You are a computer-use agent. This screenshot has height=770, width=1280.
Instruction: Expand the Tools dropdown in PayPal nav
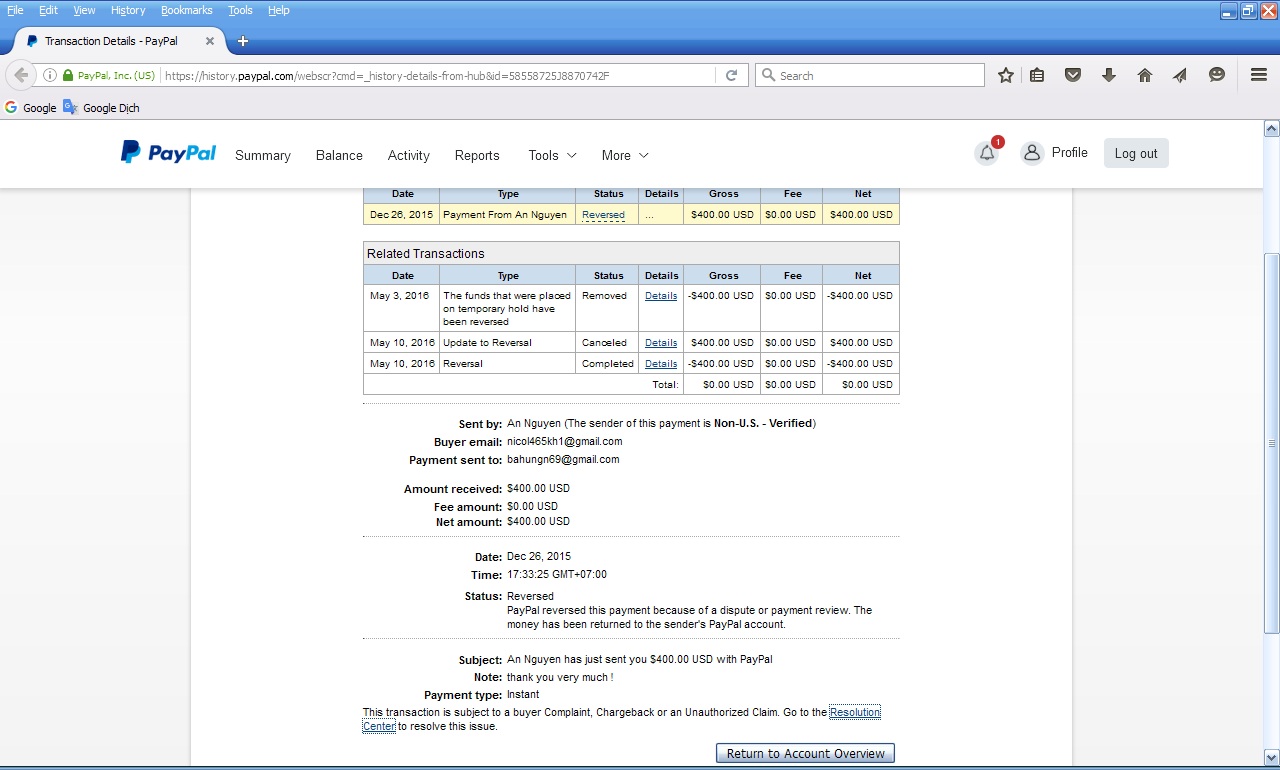coord(552,155)
